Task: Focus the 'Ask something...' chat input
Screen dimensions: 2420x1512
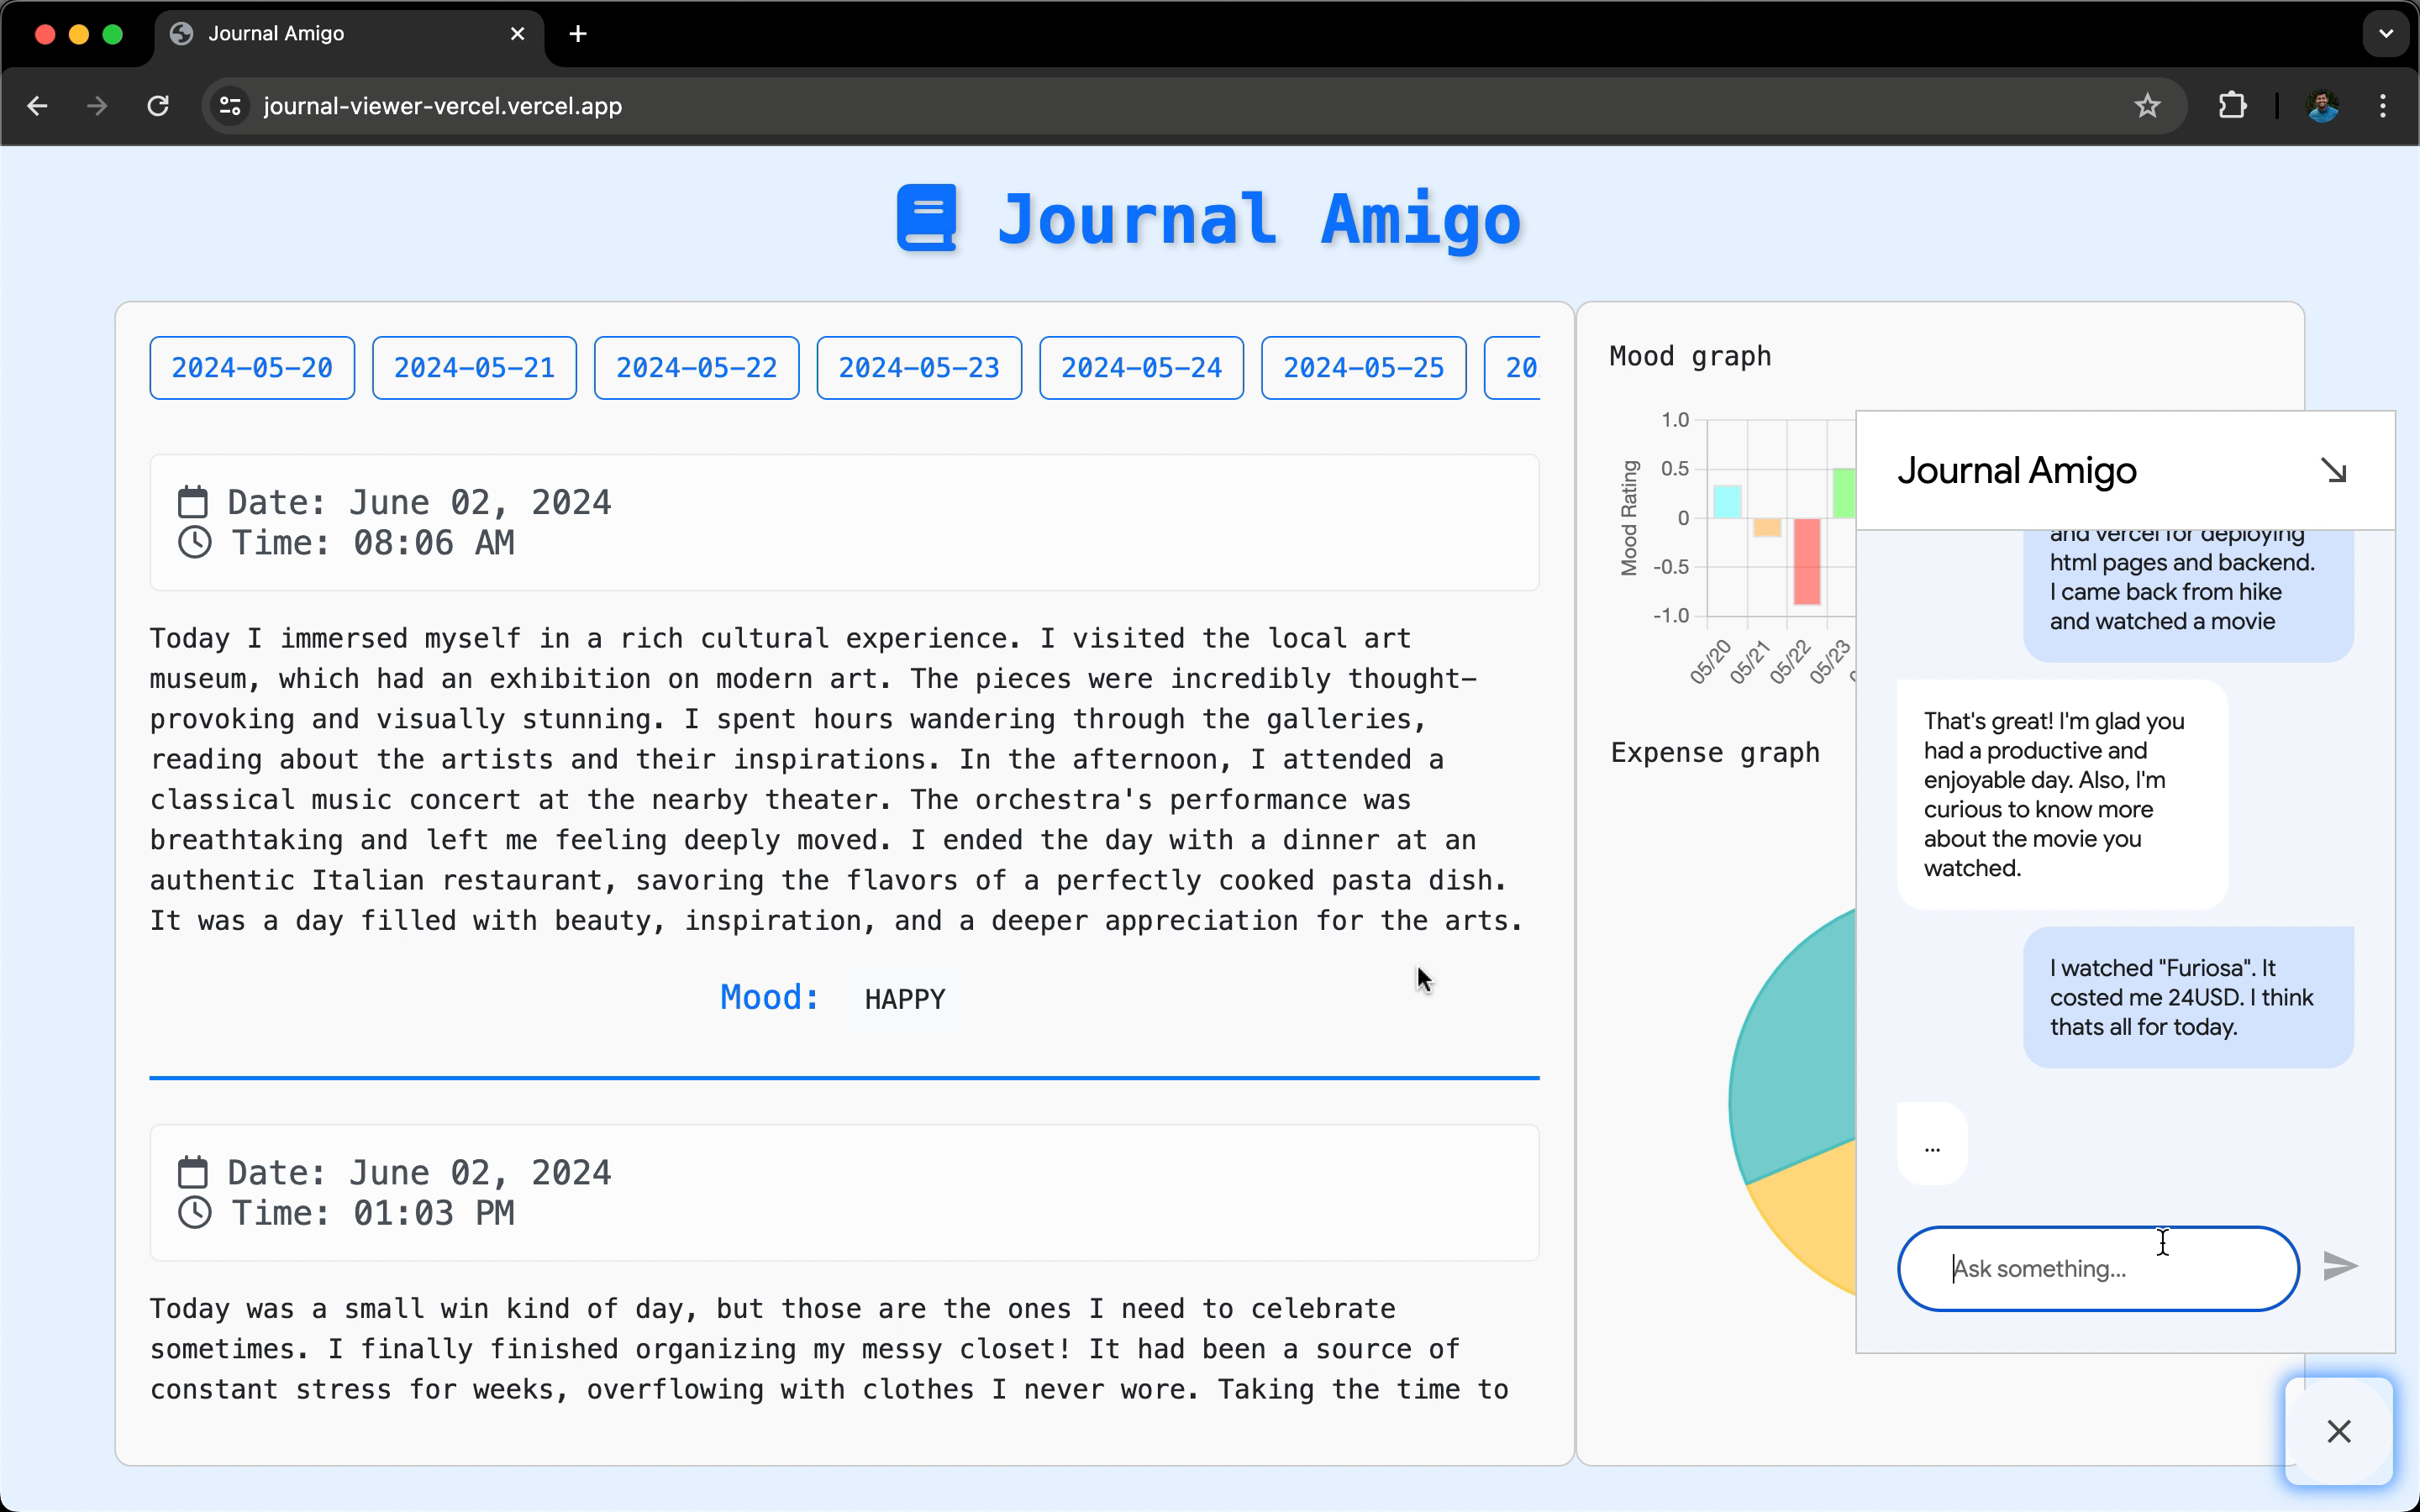Action: pos(2098,1268)
